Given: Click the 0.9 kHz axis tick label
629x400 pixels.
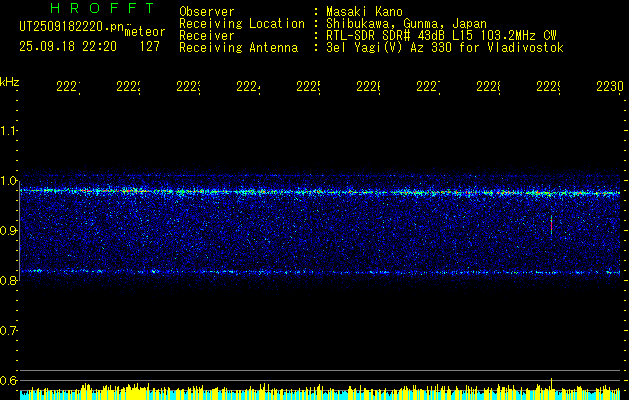Looking at the screenshot, I should click(x=8, y=230).
